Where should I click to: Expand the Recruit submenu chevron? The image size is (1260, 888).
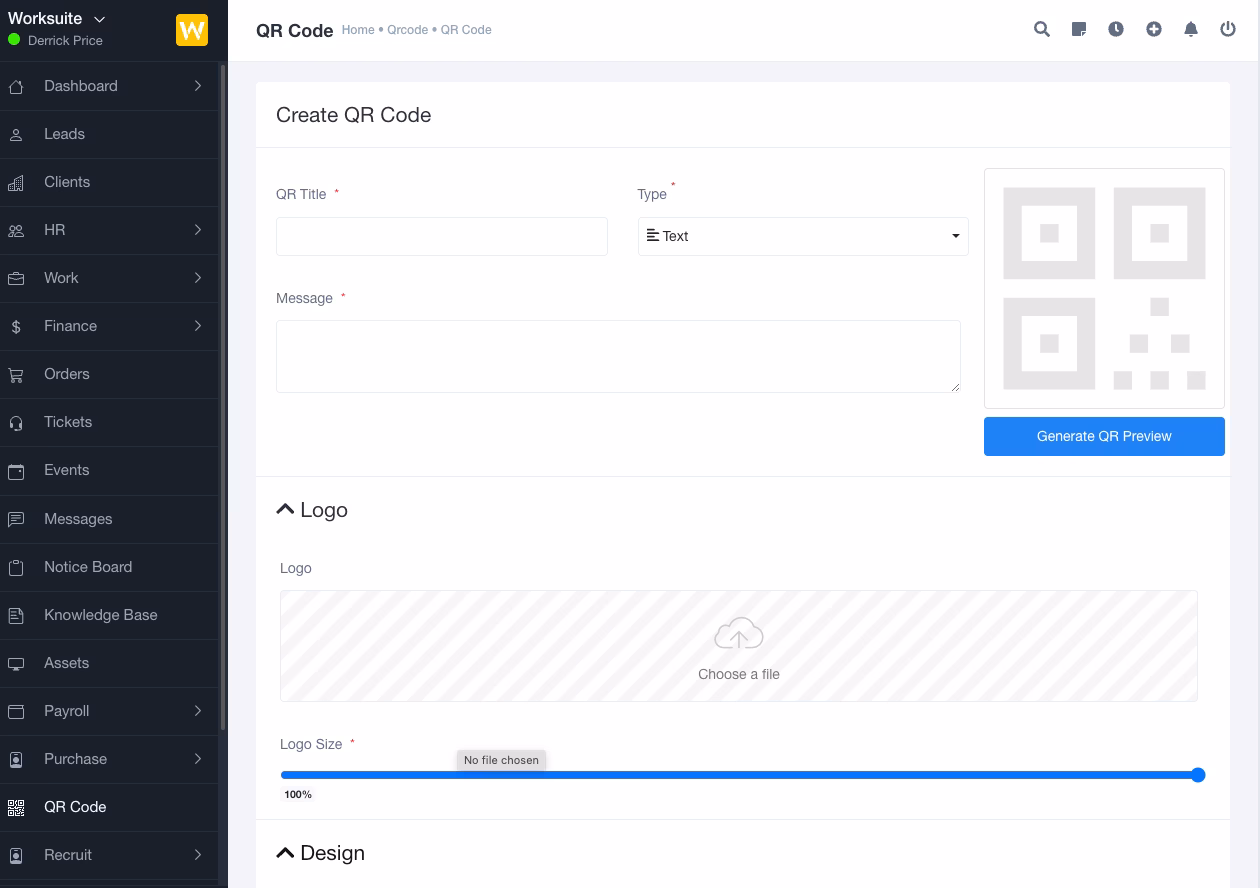tap(198, 855)
